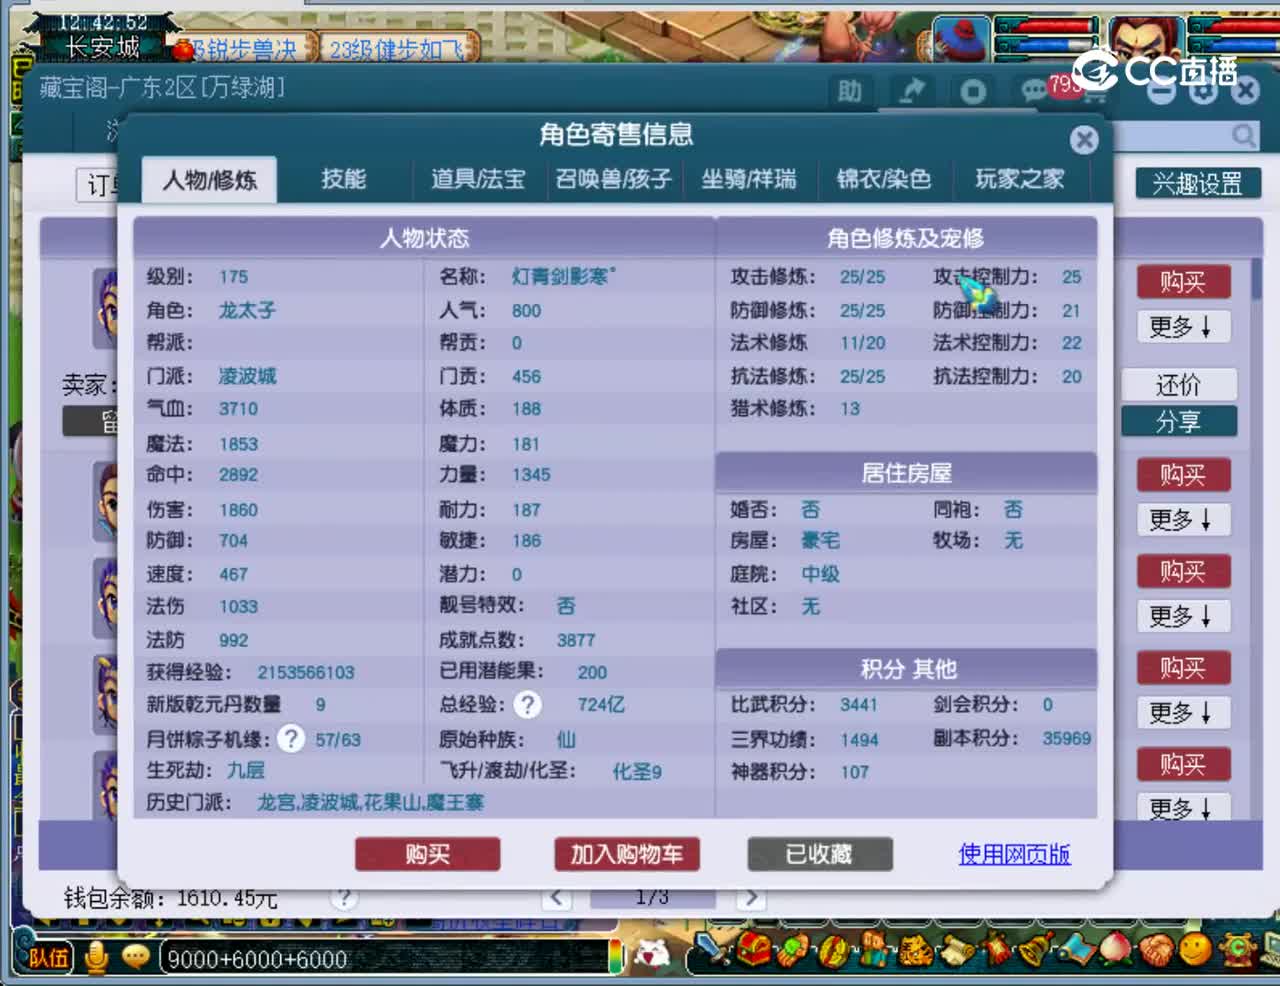Click 加入购物车 button
Image resolution: width=1280 pixels, height=986 pixels.
point(627,854)
